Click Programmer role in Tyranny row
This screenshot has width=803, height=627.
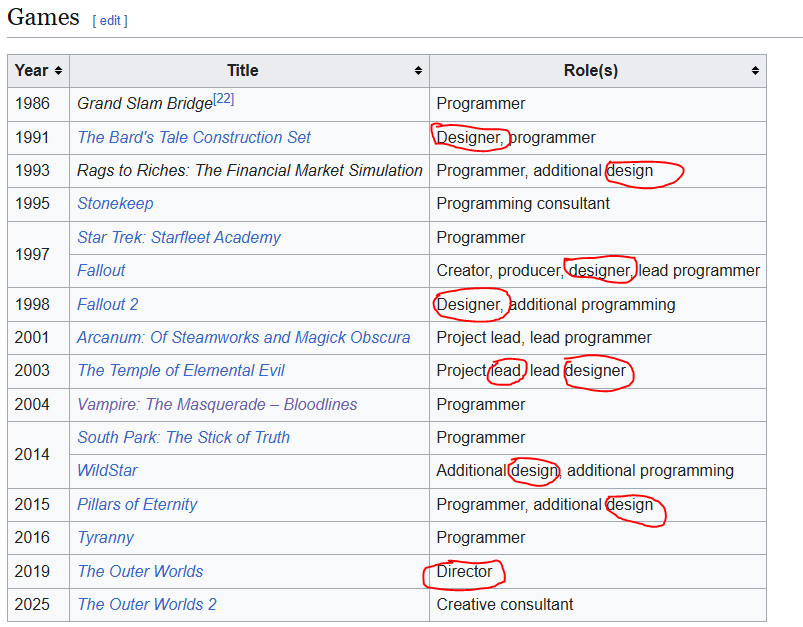(480, 537)
